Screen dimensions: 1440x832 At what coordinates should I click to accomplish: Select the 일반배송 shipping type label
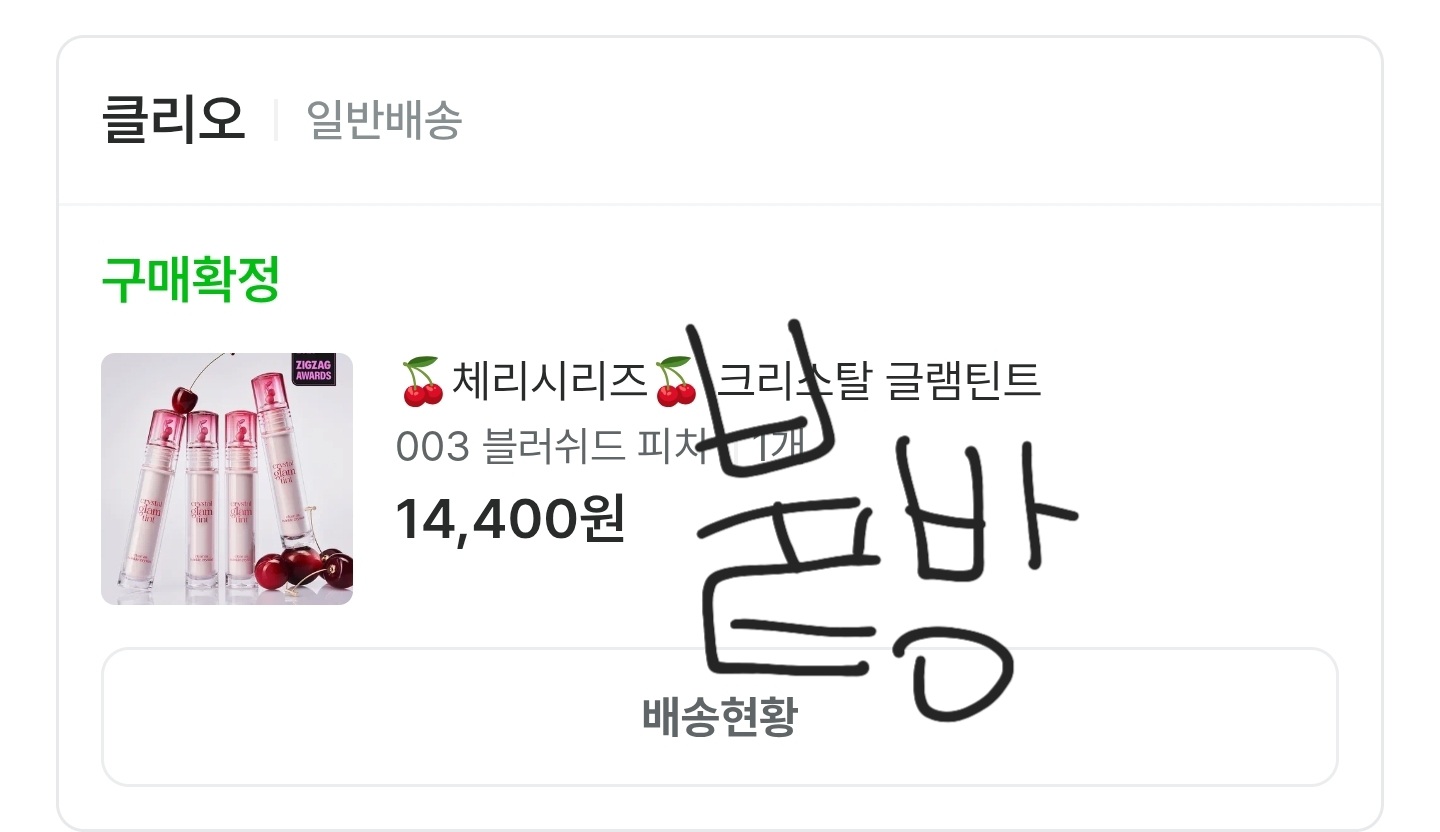(x=384, y=121)
